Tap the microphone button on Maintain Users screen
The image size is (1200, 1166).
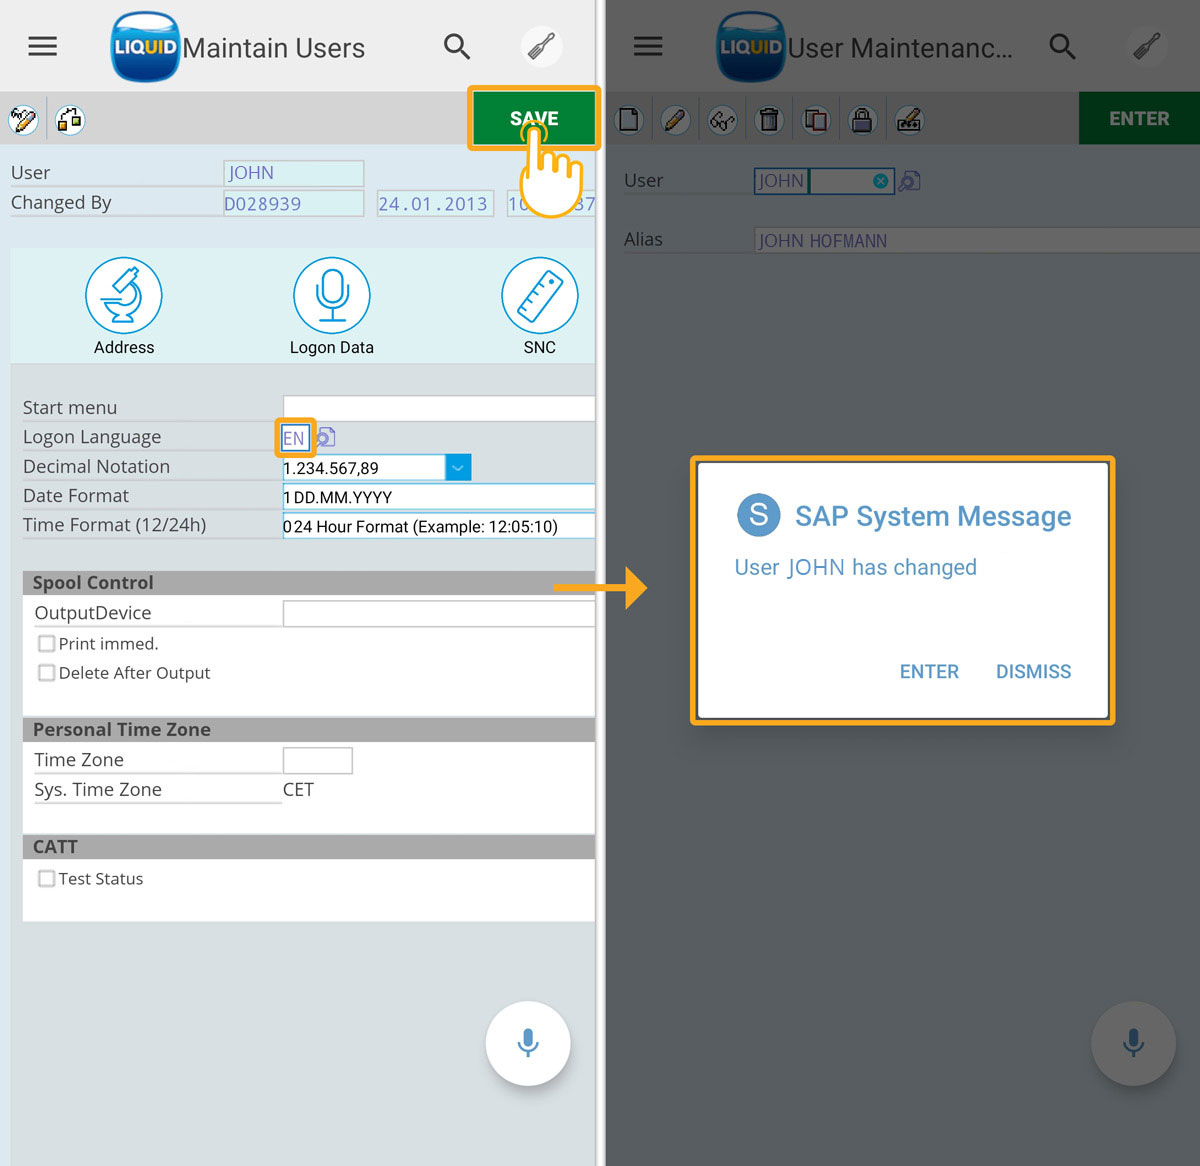[x=528, y=1043]
